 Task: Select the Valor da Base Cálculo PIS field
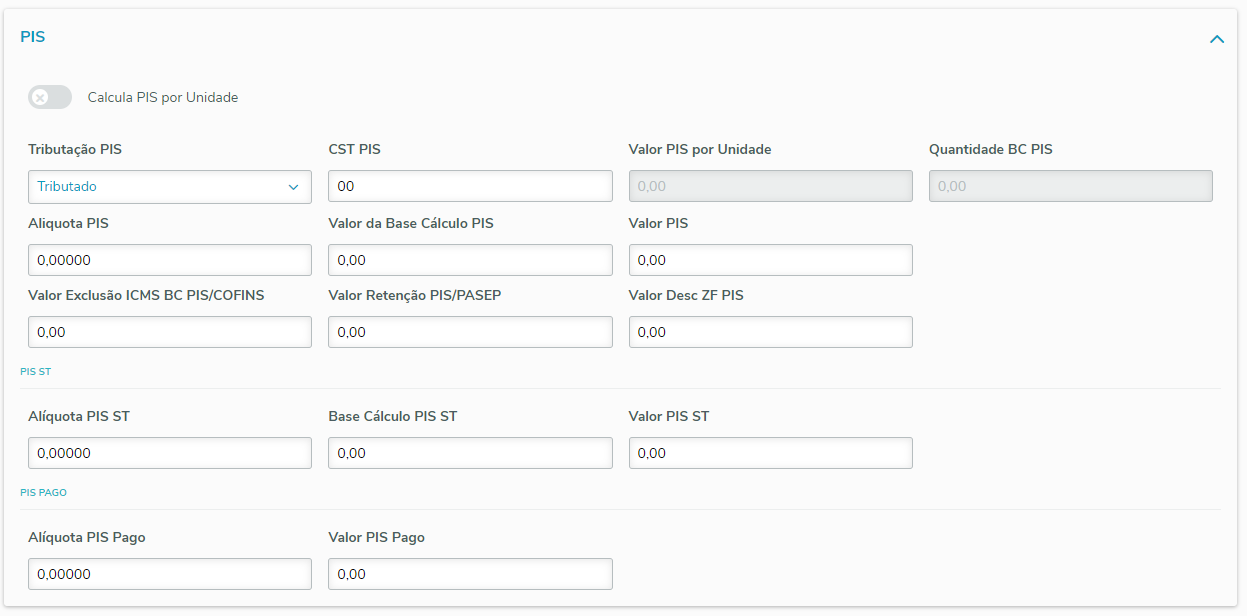pyautogui.click(x=470, y=260)
